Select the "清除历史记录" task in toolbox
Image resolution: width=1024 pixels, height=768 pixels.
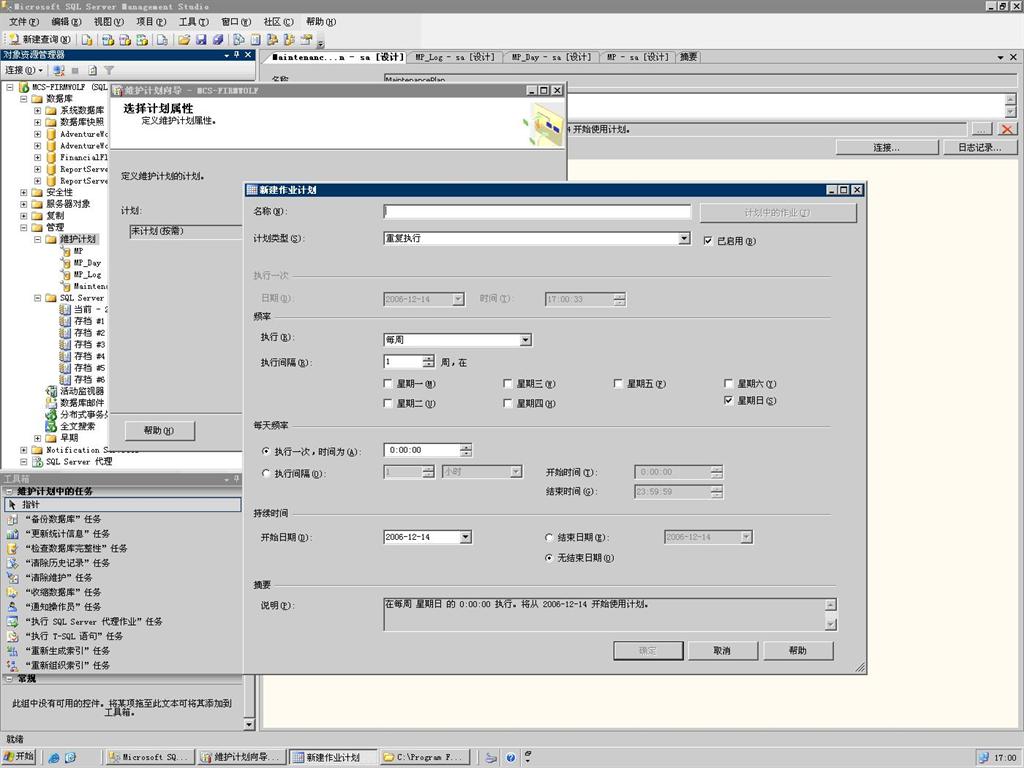click(67, 563)
